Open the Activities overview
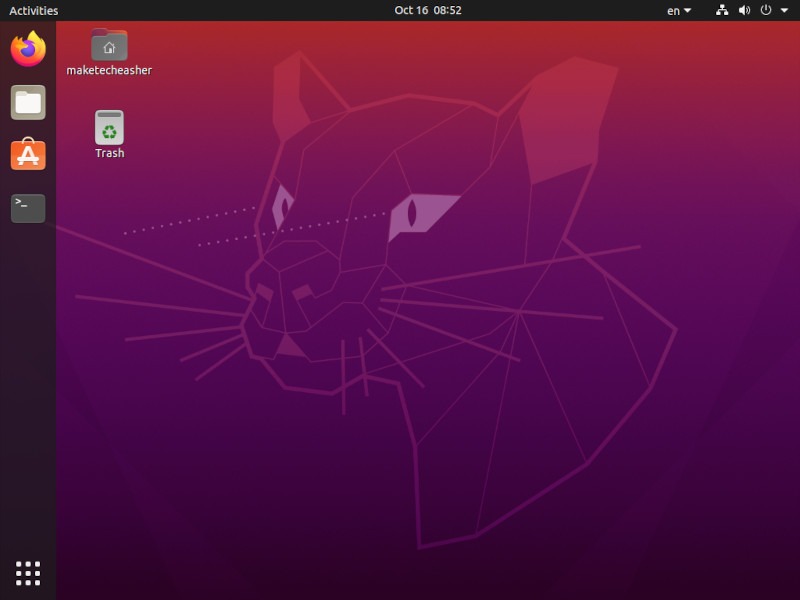The image size is (800, 600). point(34,11)
